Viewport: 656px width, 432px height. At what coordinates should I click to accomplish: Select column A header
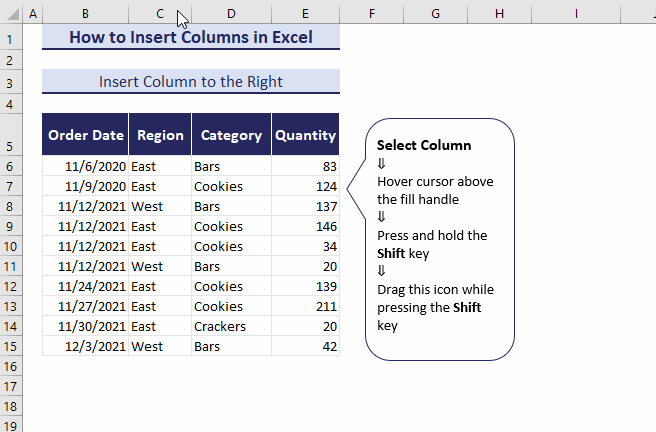pos(33,14)
